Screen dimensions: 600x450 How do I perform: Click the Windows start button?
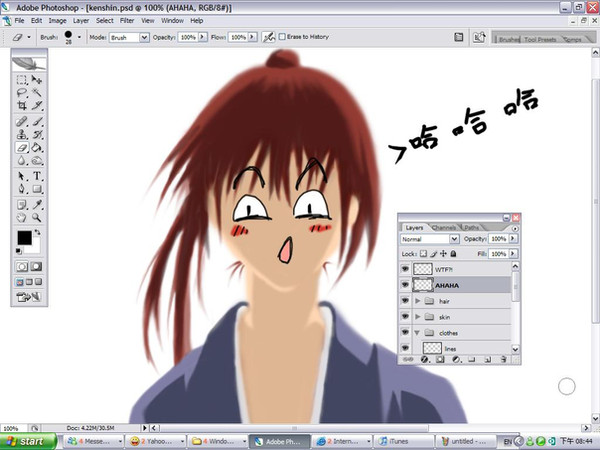[x=28, y=441]
